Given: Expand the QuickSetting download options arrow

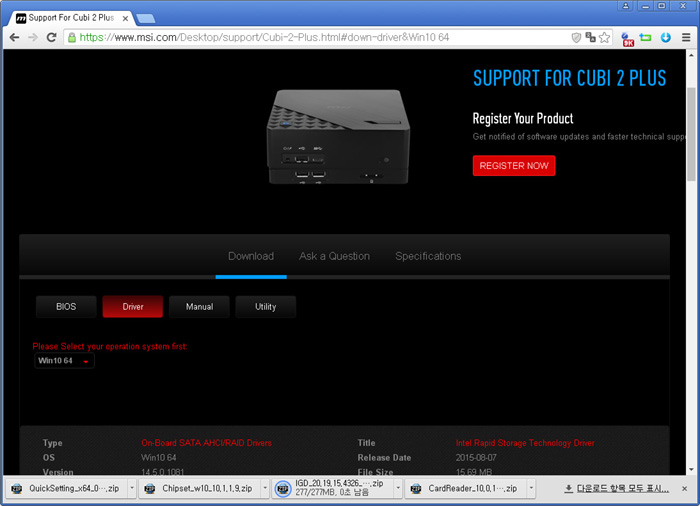Looking at the screenshot, I should coord(132,489).
